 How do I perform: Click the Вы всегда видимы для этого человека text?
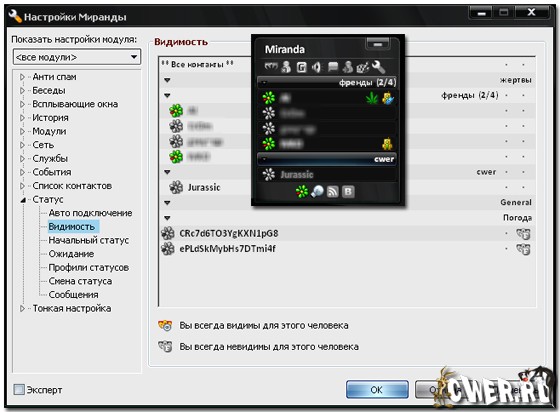click(x=264, y=326)
